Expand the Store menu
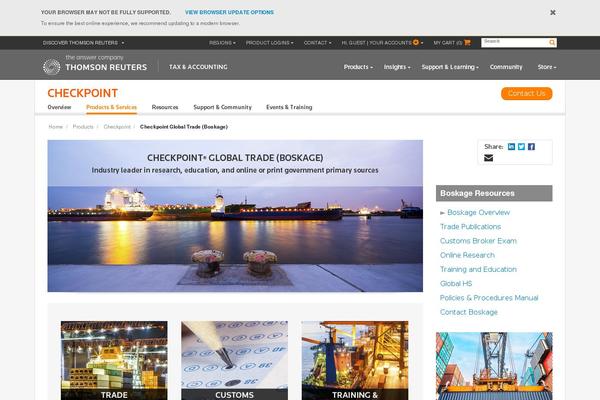Image resolution: width=600 pixels, height=400 pixels. (x=547, y=67)
